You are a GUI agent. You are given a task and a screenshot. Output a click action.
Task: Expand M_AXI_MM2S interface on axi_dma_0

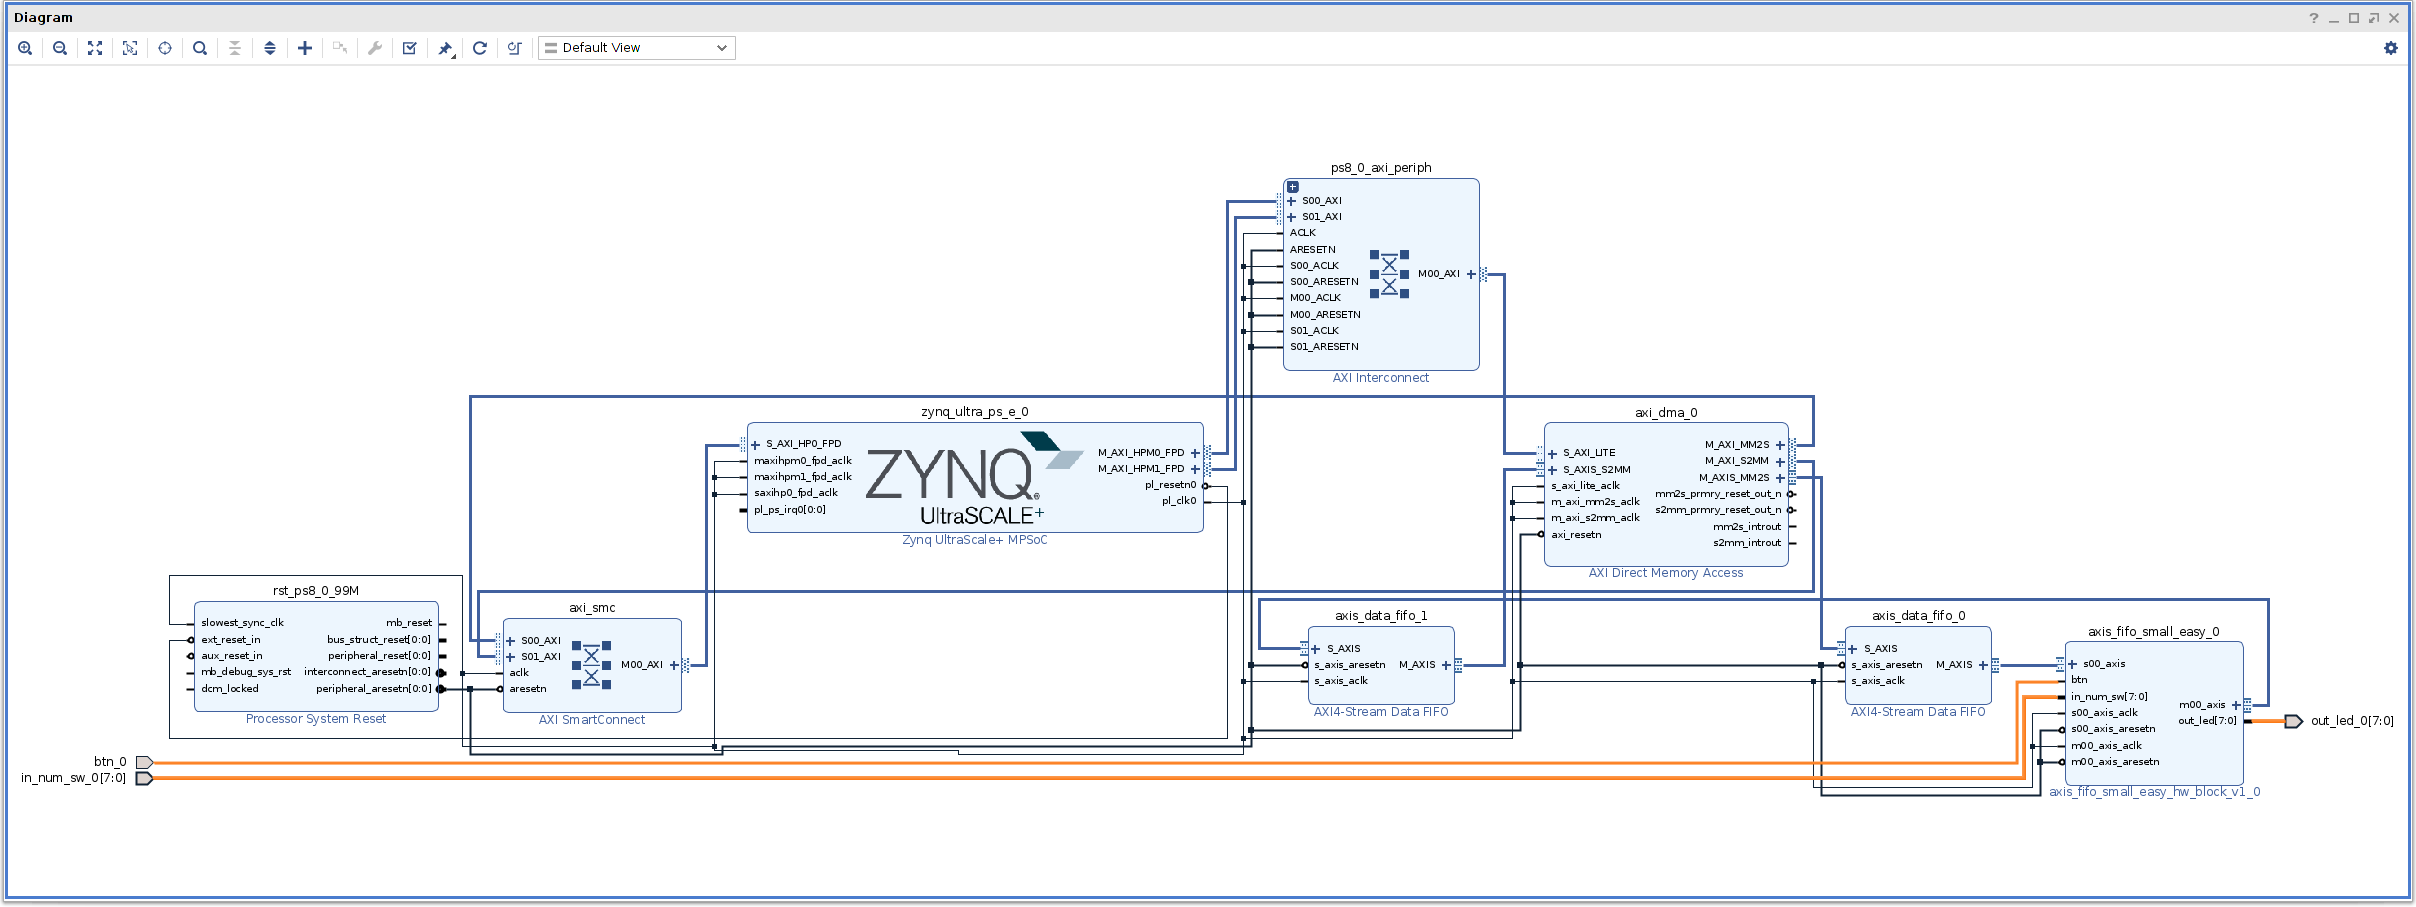1780,445
